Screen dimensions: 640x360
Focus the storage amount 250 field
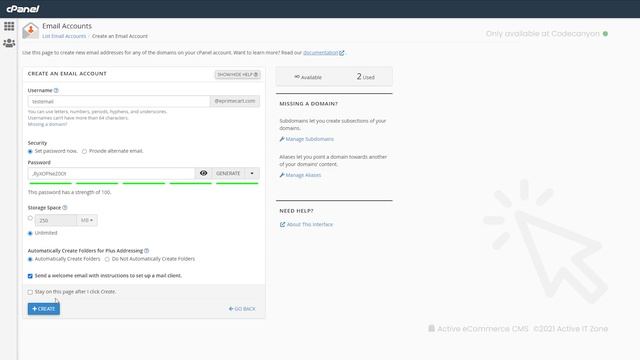[x=56, y=220]
